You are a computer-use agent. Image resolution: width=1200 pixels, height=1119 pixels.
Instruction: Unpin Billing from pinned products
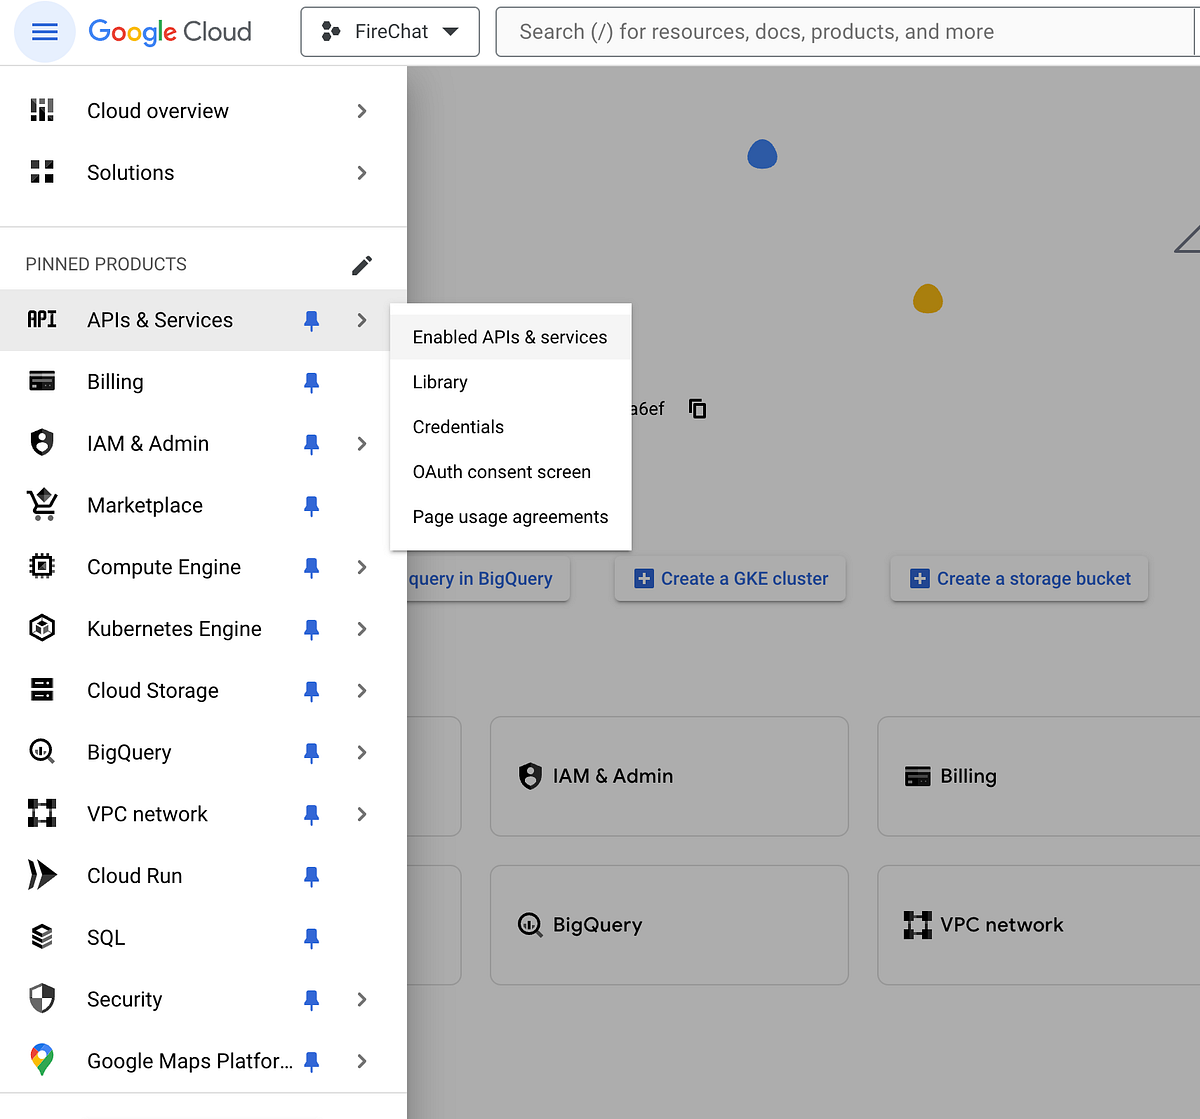point(311,382)
